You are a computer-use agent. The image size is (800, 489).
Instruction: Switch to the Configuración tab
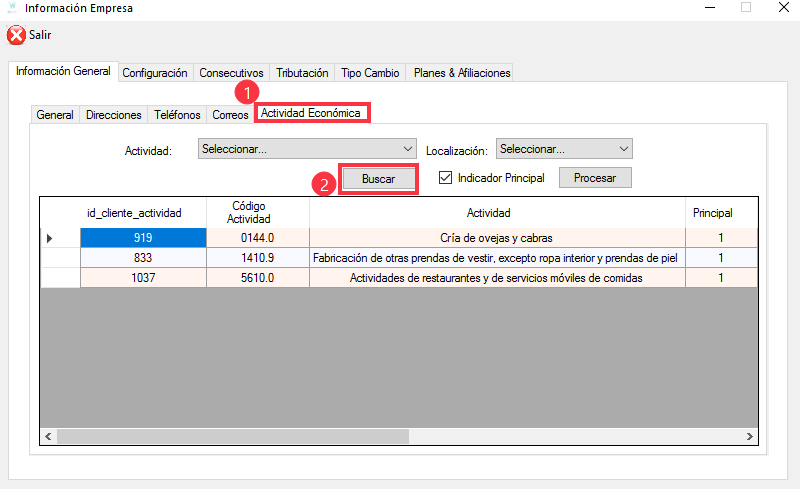pos(155,73)
